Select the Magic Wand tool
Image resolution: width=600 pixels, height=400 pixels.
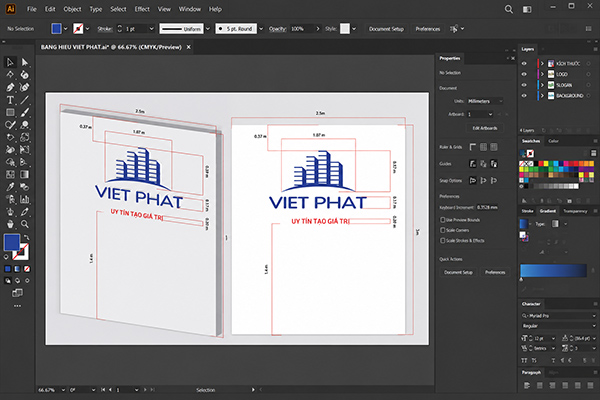coord(10,75)
